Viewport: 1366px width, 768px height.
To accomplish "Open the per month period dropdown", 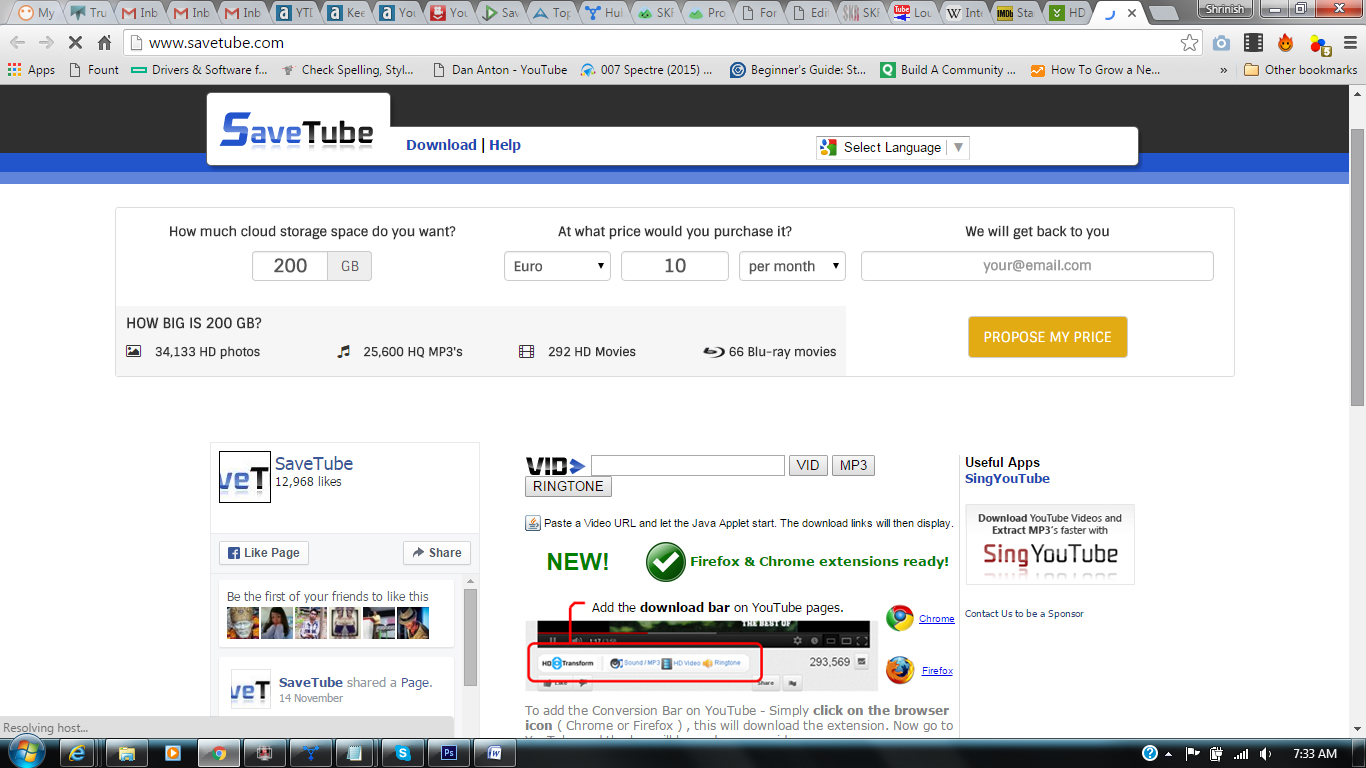I will tap(792, 266).
